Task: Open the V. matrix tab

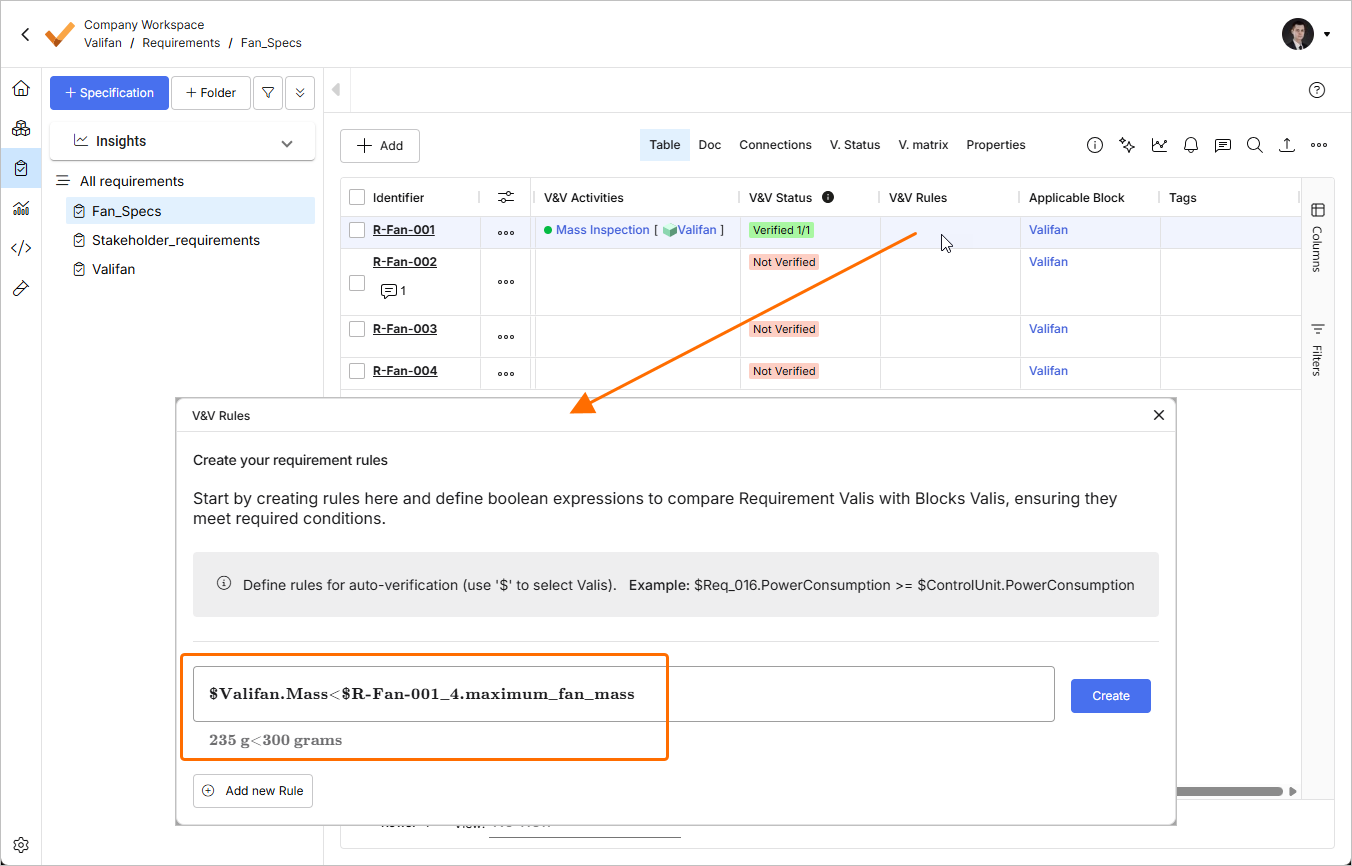Action: coord(922,145)
